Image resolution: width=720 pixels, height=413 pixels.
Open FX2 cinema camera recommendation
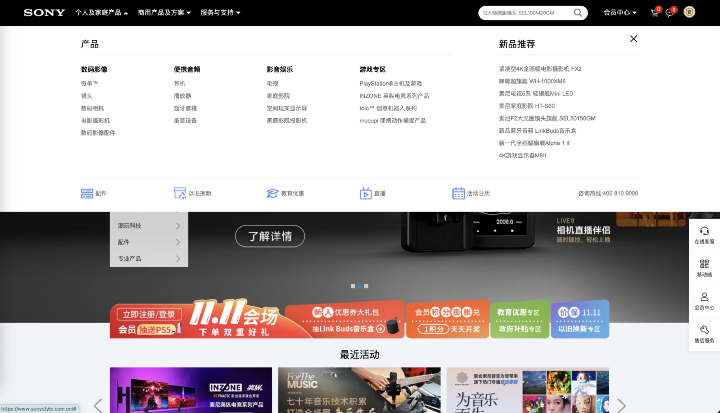(540, 69)
